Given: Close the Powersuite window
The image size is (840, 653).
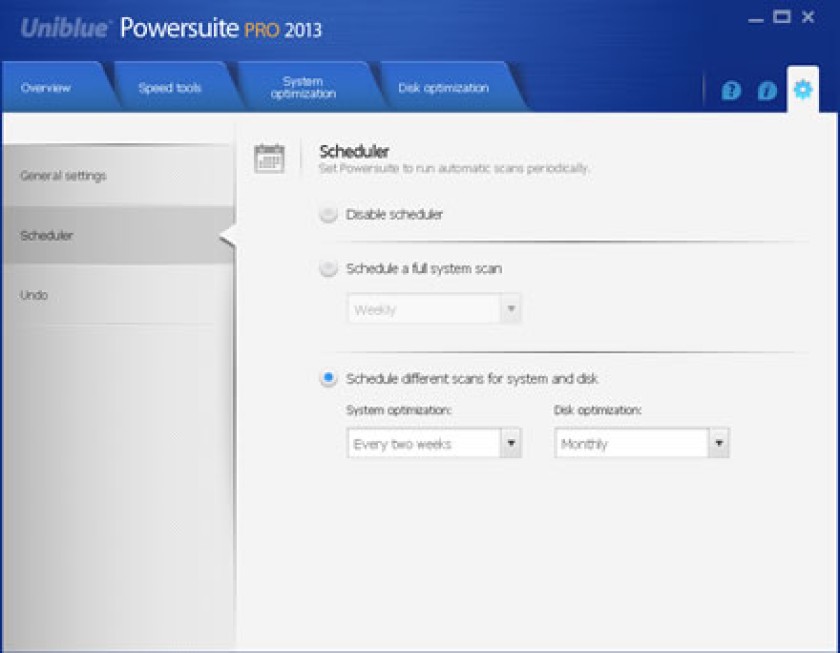Looking at the screenshot, I should coord(808,17).
